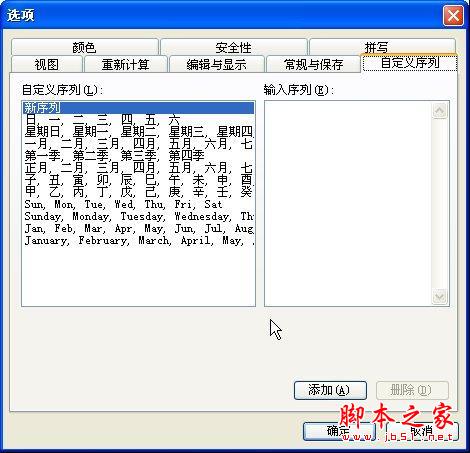The image size is (470, 453).
Task: Select the Sun, Mon, Tue sequence row
Action: pyautogui.click(x=138, y=204)
